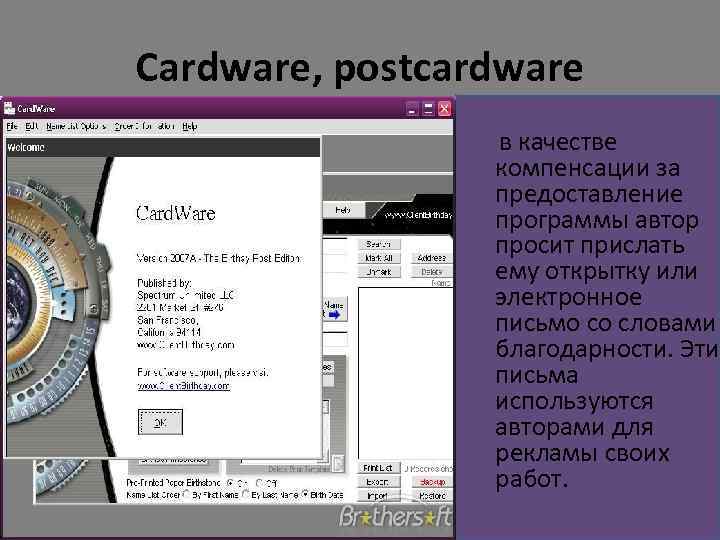The image size is (720, 540).
Task: Click the Print List button
Action: 378,468
